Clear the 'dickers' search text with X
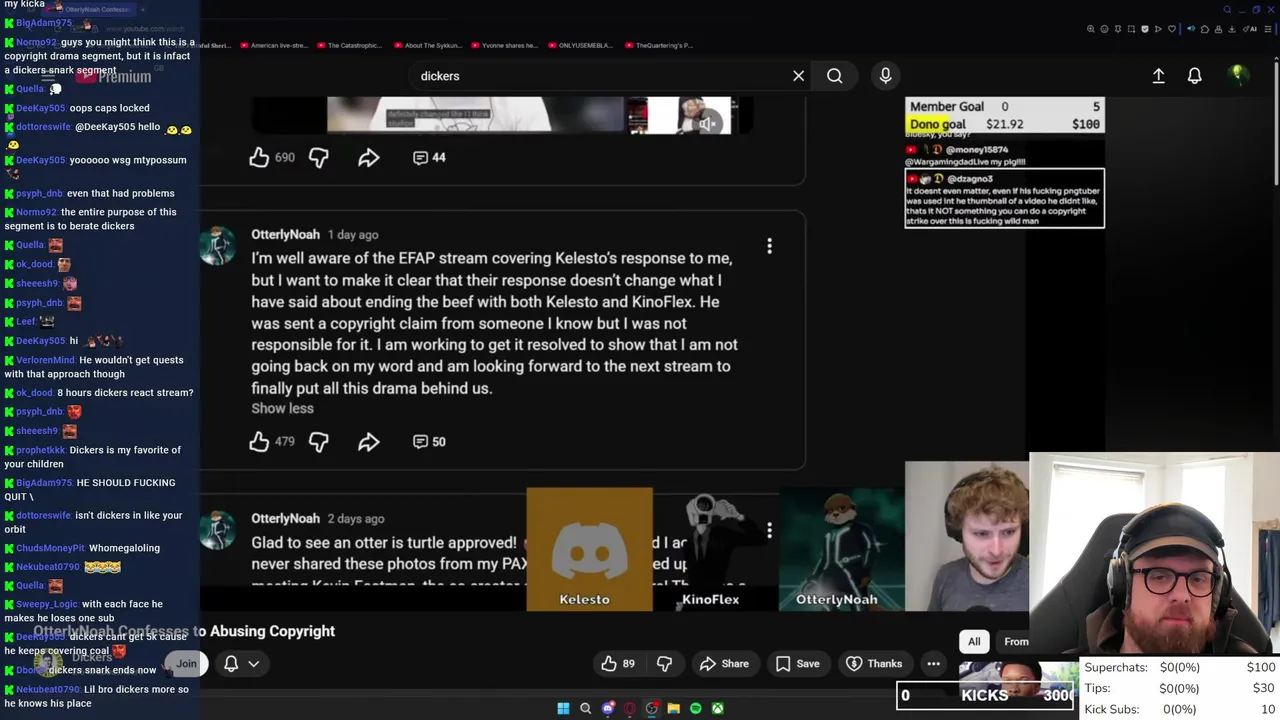 coord(798,76)
